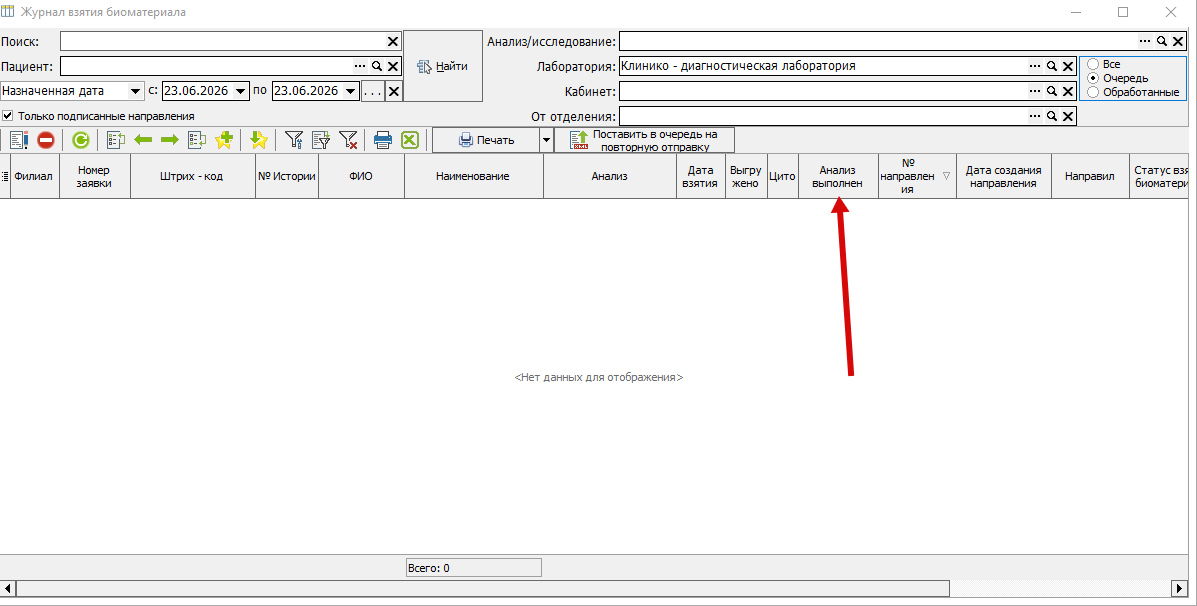Sort by the Дата взятия column header
Screen dimensions: 1197x606
click(x=701, y=176)
